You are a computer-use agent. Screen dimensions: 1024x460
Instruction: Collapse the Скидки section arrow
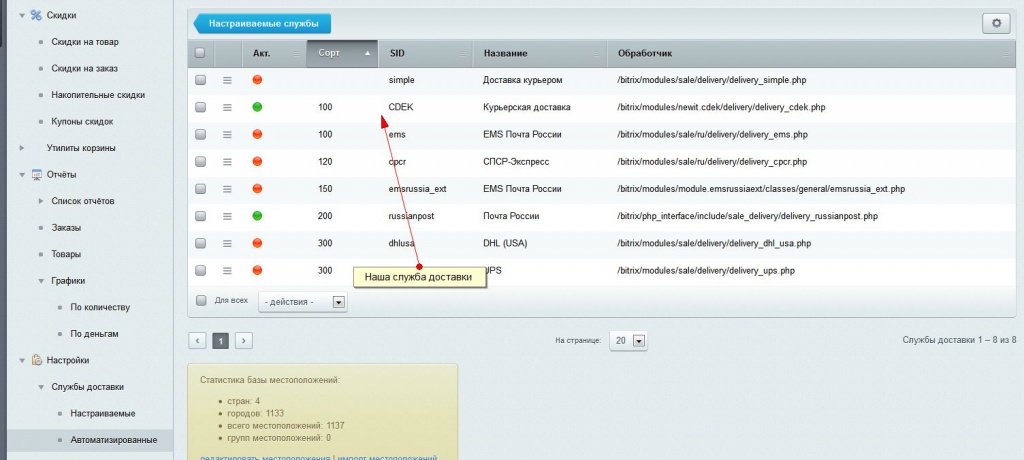tap(22, 15)
